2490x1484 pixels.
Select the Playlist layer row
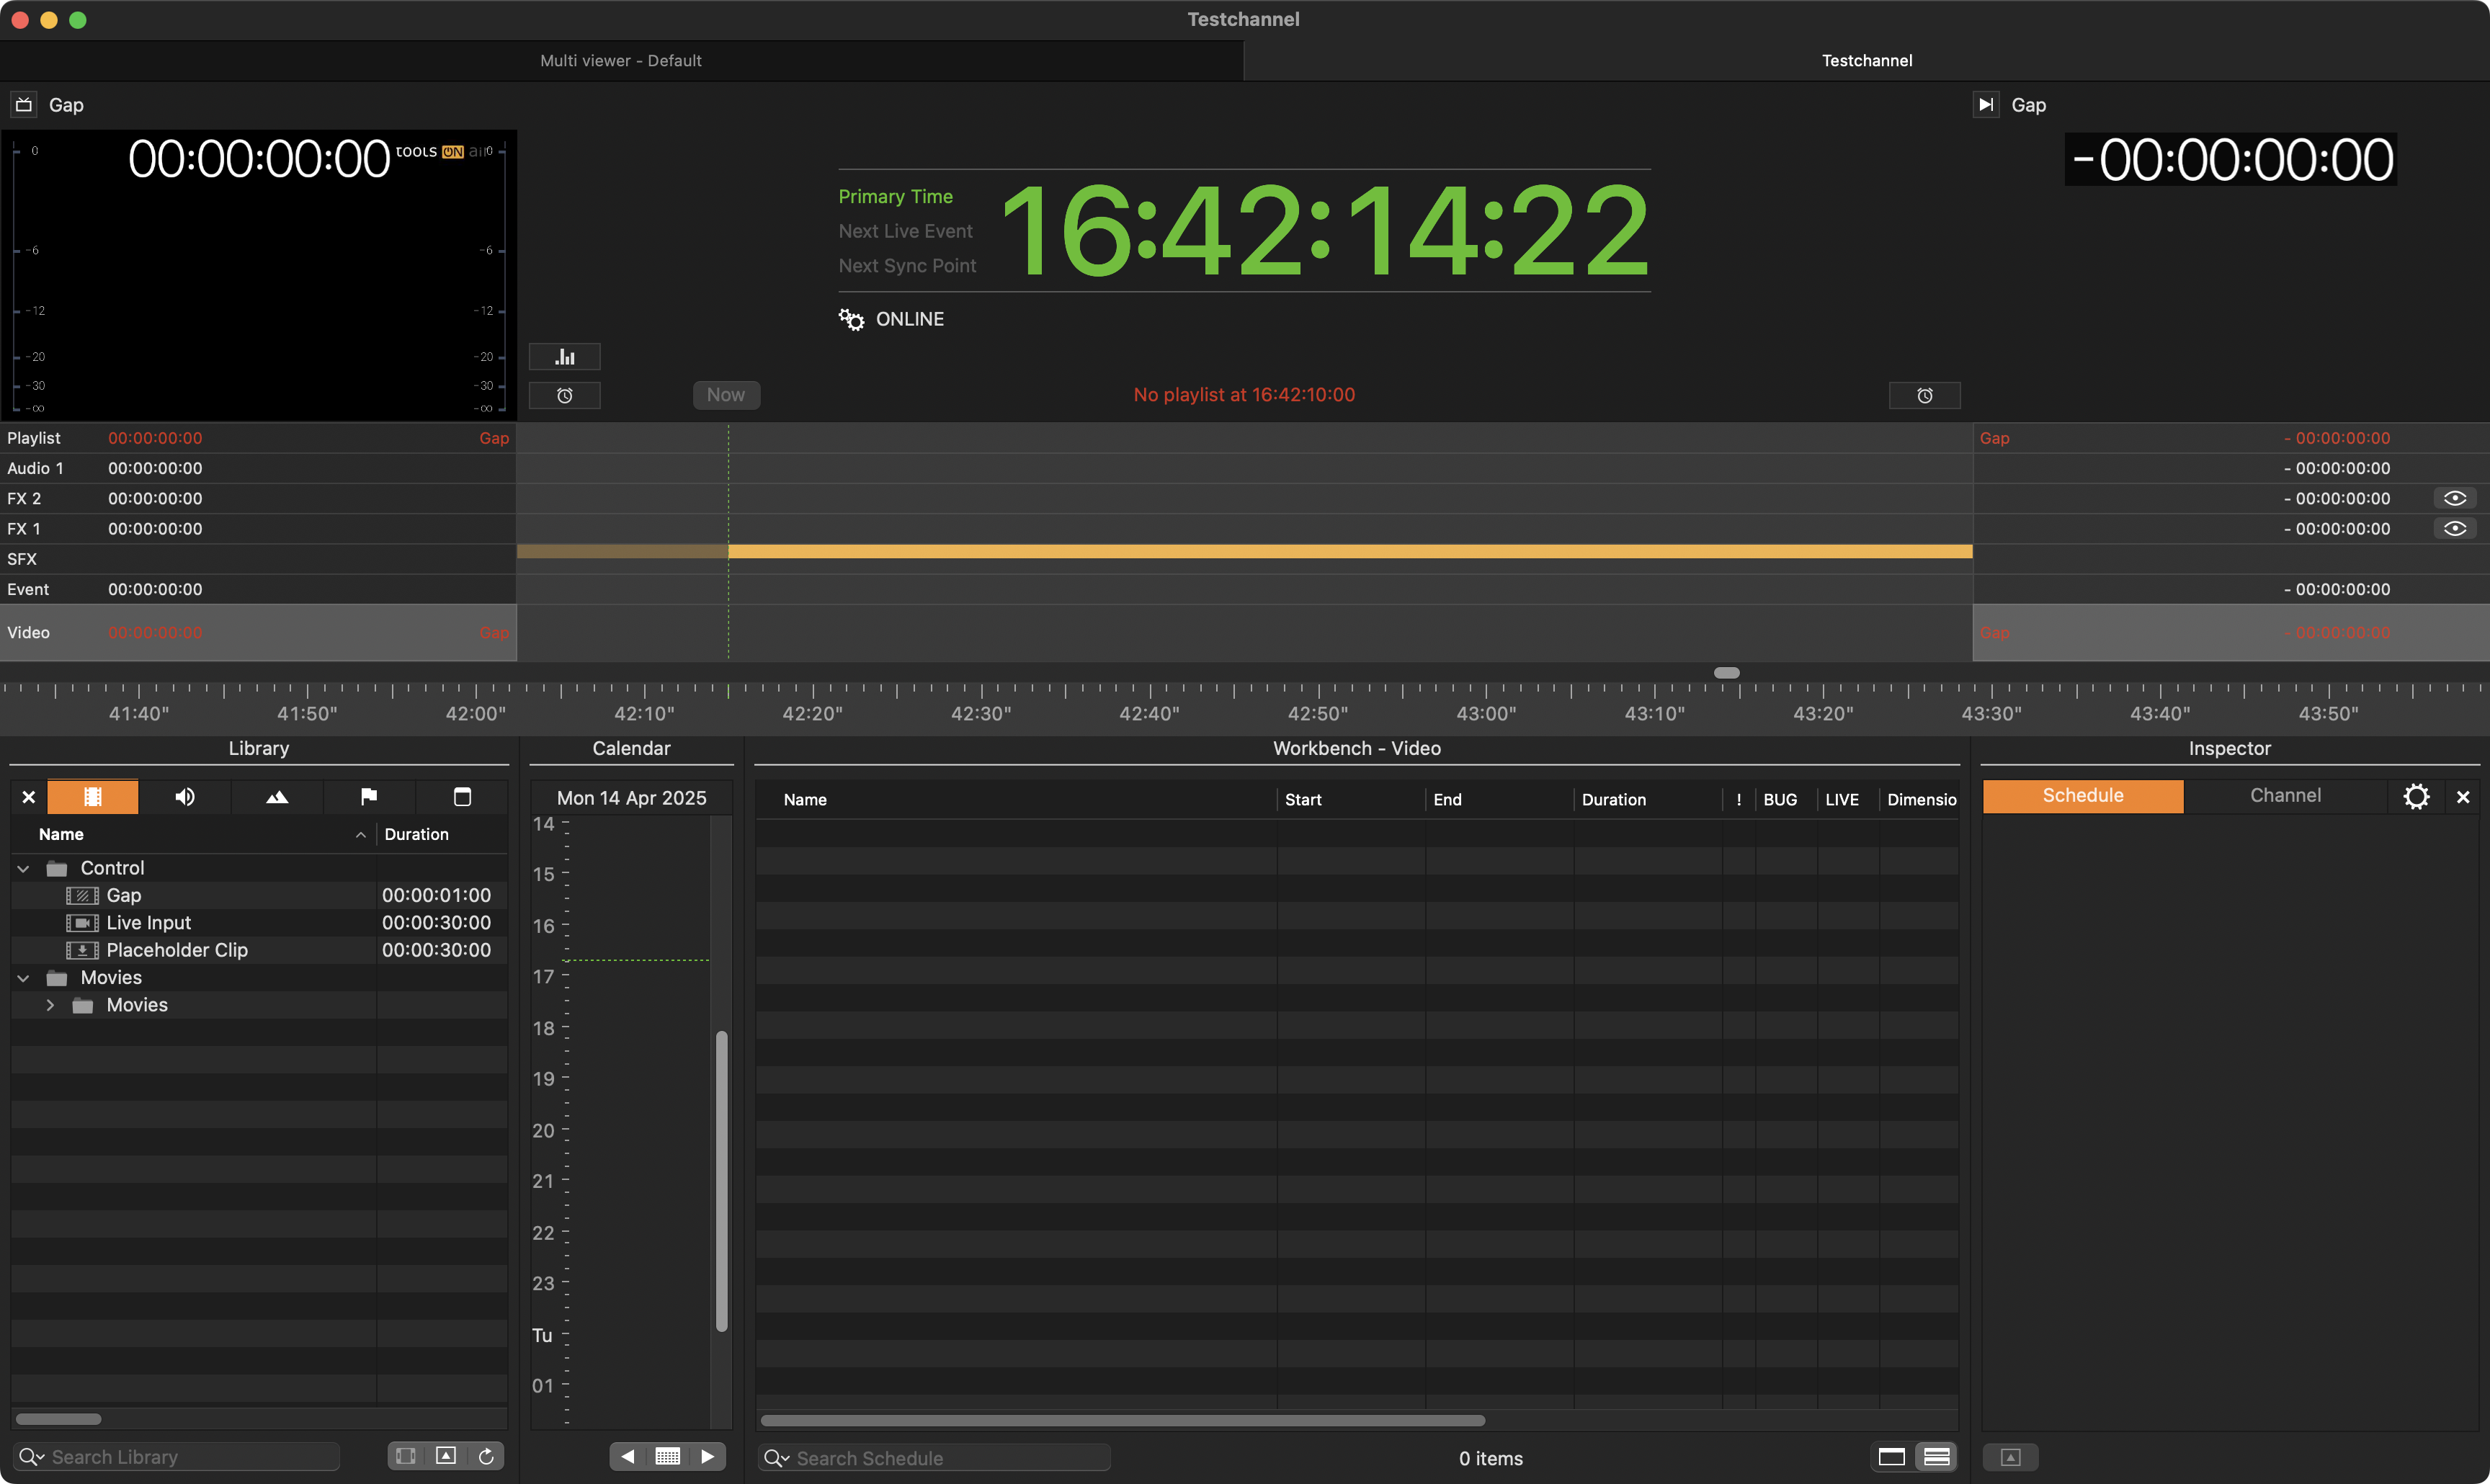[258, 438]
